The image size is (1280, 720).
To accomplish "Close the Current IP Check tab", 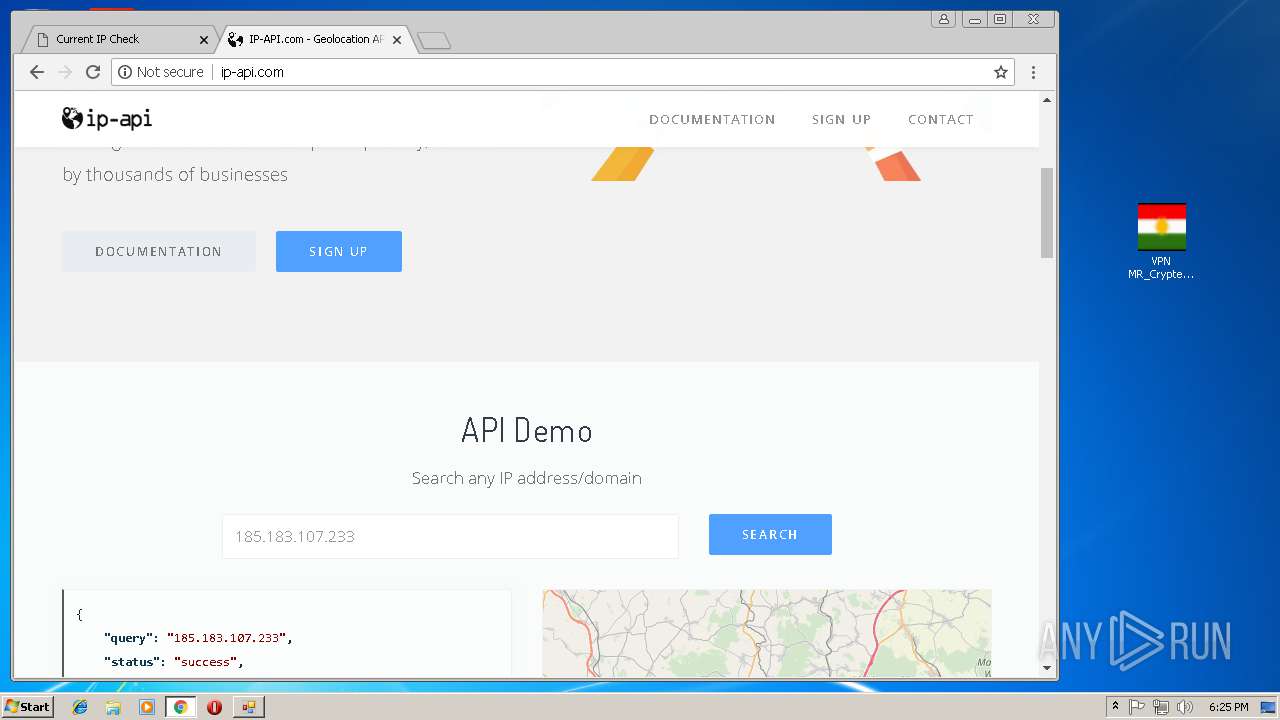I will (204, 40).
